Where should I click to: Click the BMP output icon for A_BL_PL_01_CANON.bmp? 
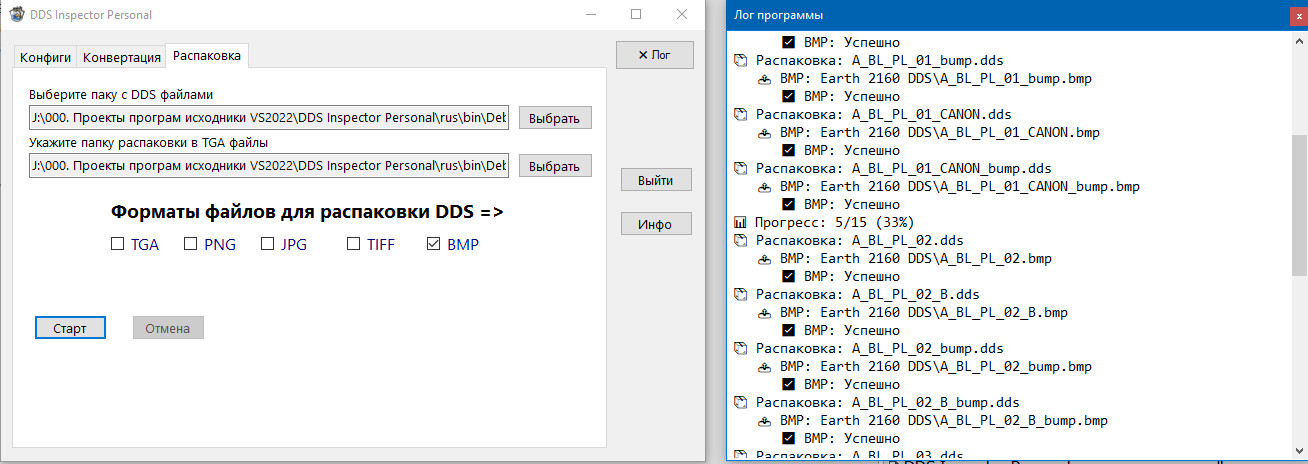pos(764,132)
